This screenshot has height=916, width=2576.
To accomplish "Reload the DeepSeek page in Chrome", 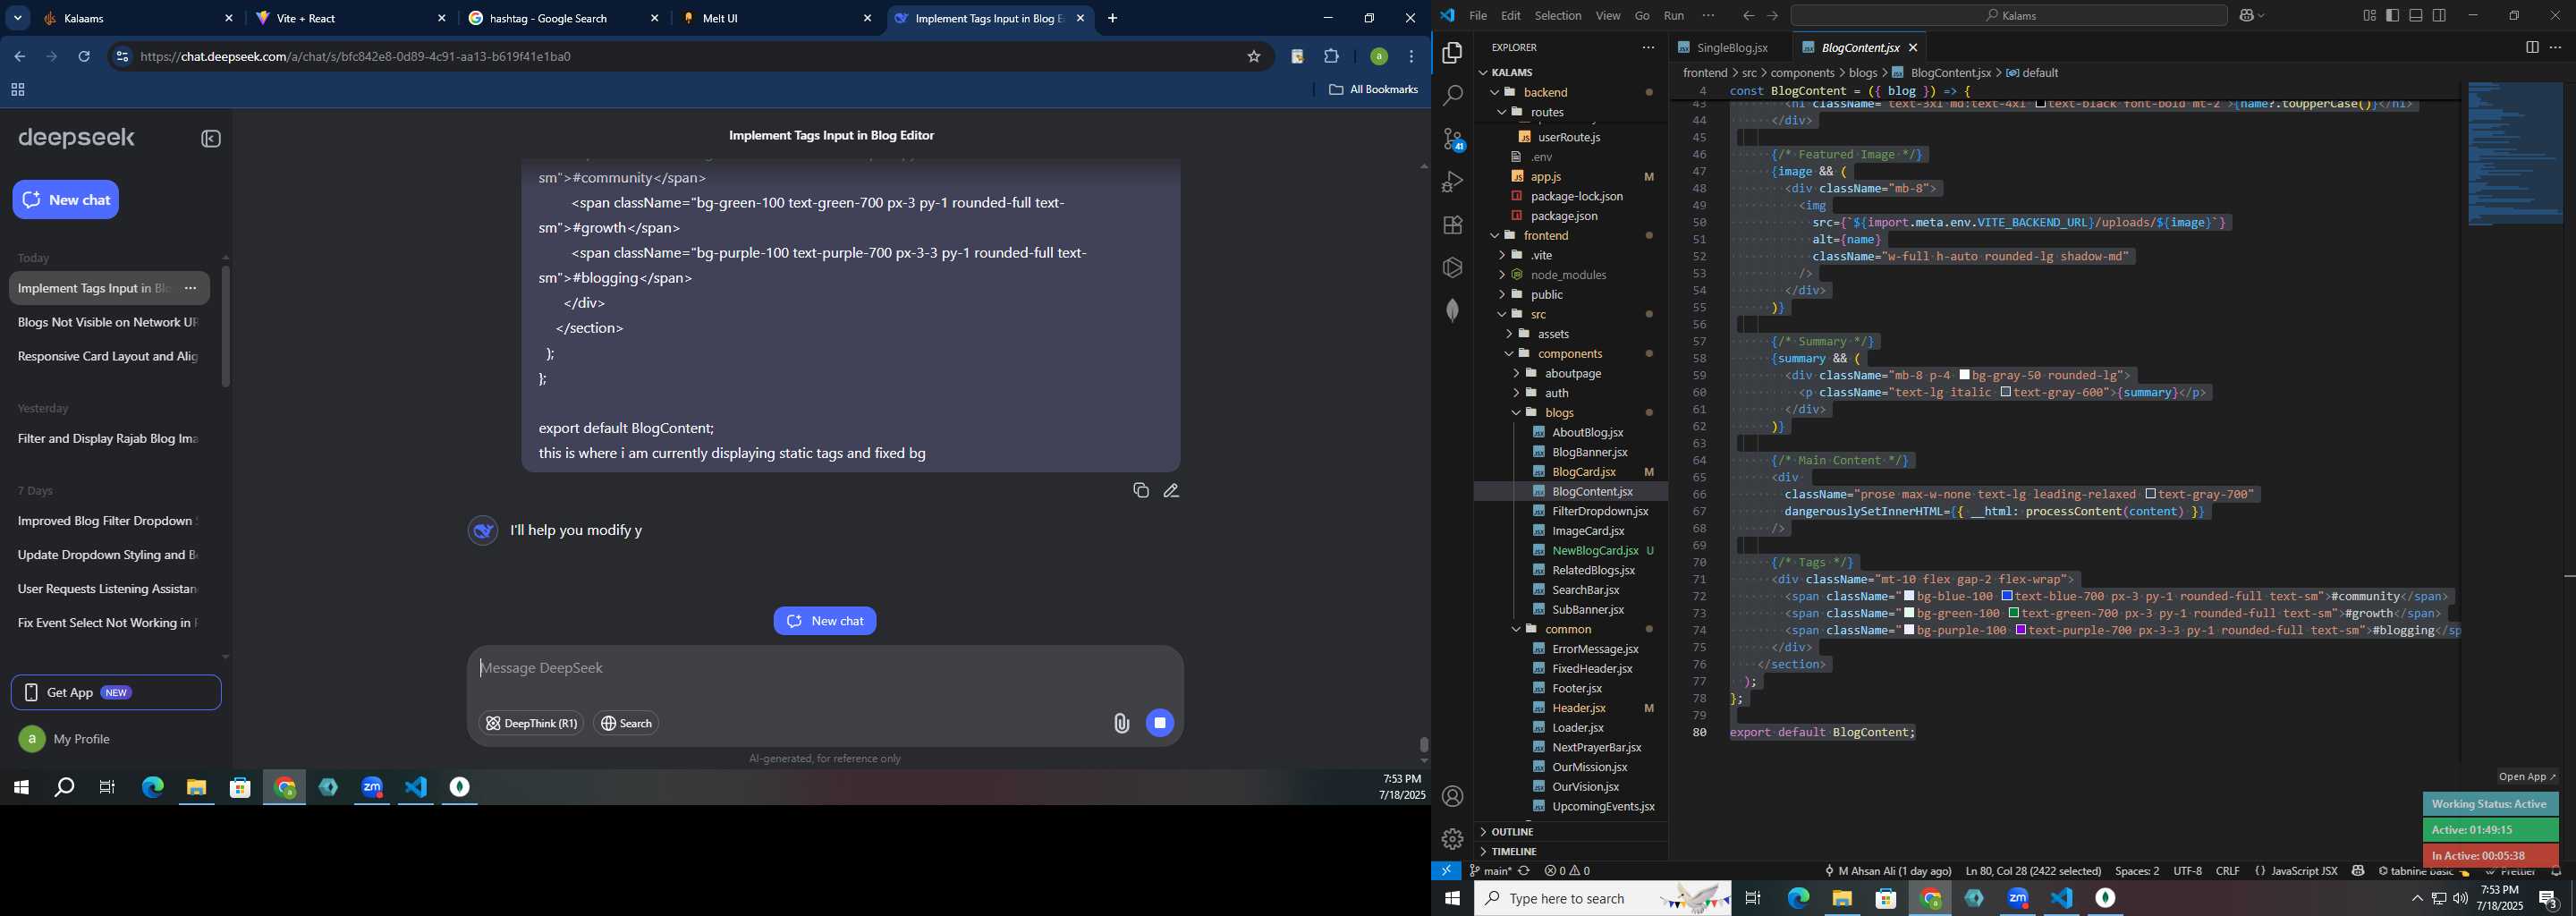I will pos(85,57).
